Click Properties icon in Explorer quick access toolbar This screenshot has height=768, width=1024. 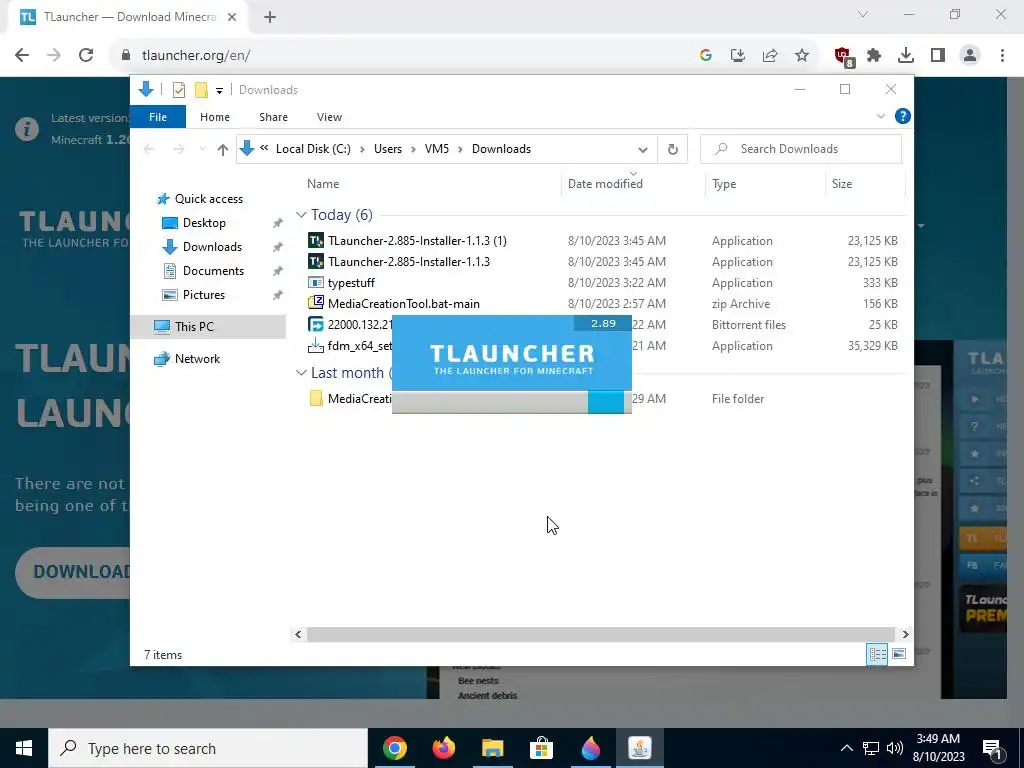(178, 90)
